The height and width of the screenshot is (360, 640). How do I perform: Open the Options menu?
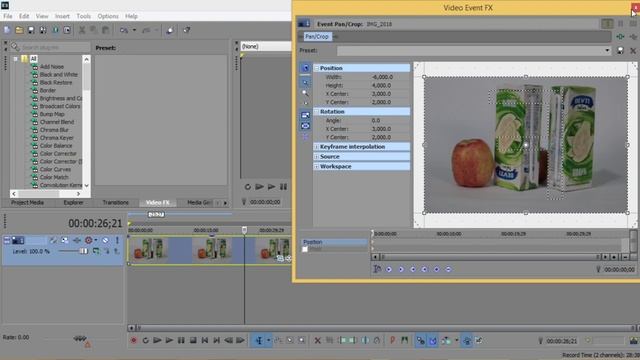coord(108,16)
